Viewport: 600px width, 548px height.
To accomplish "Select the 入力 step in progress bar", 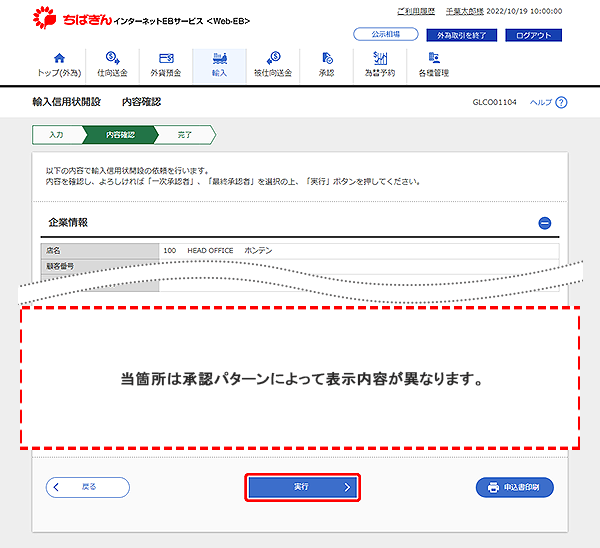I will (57, 135).
